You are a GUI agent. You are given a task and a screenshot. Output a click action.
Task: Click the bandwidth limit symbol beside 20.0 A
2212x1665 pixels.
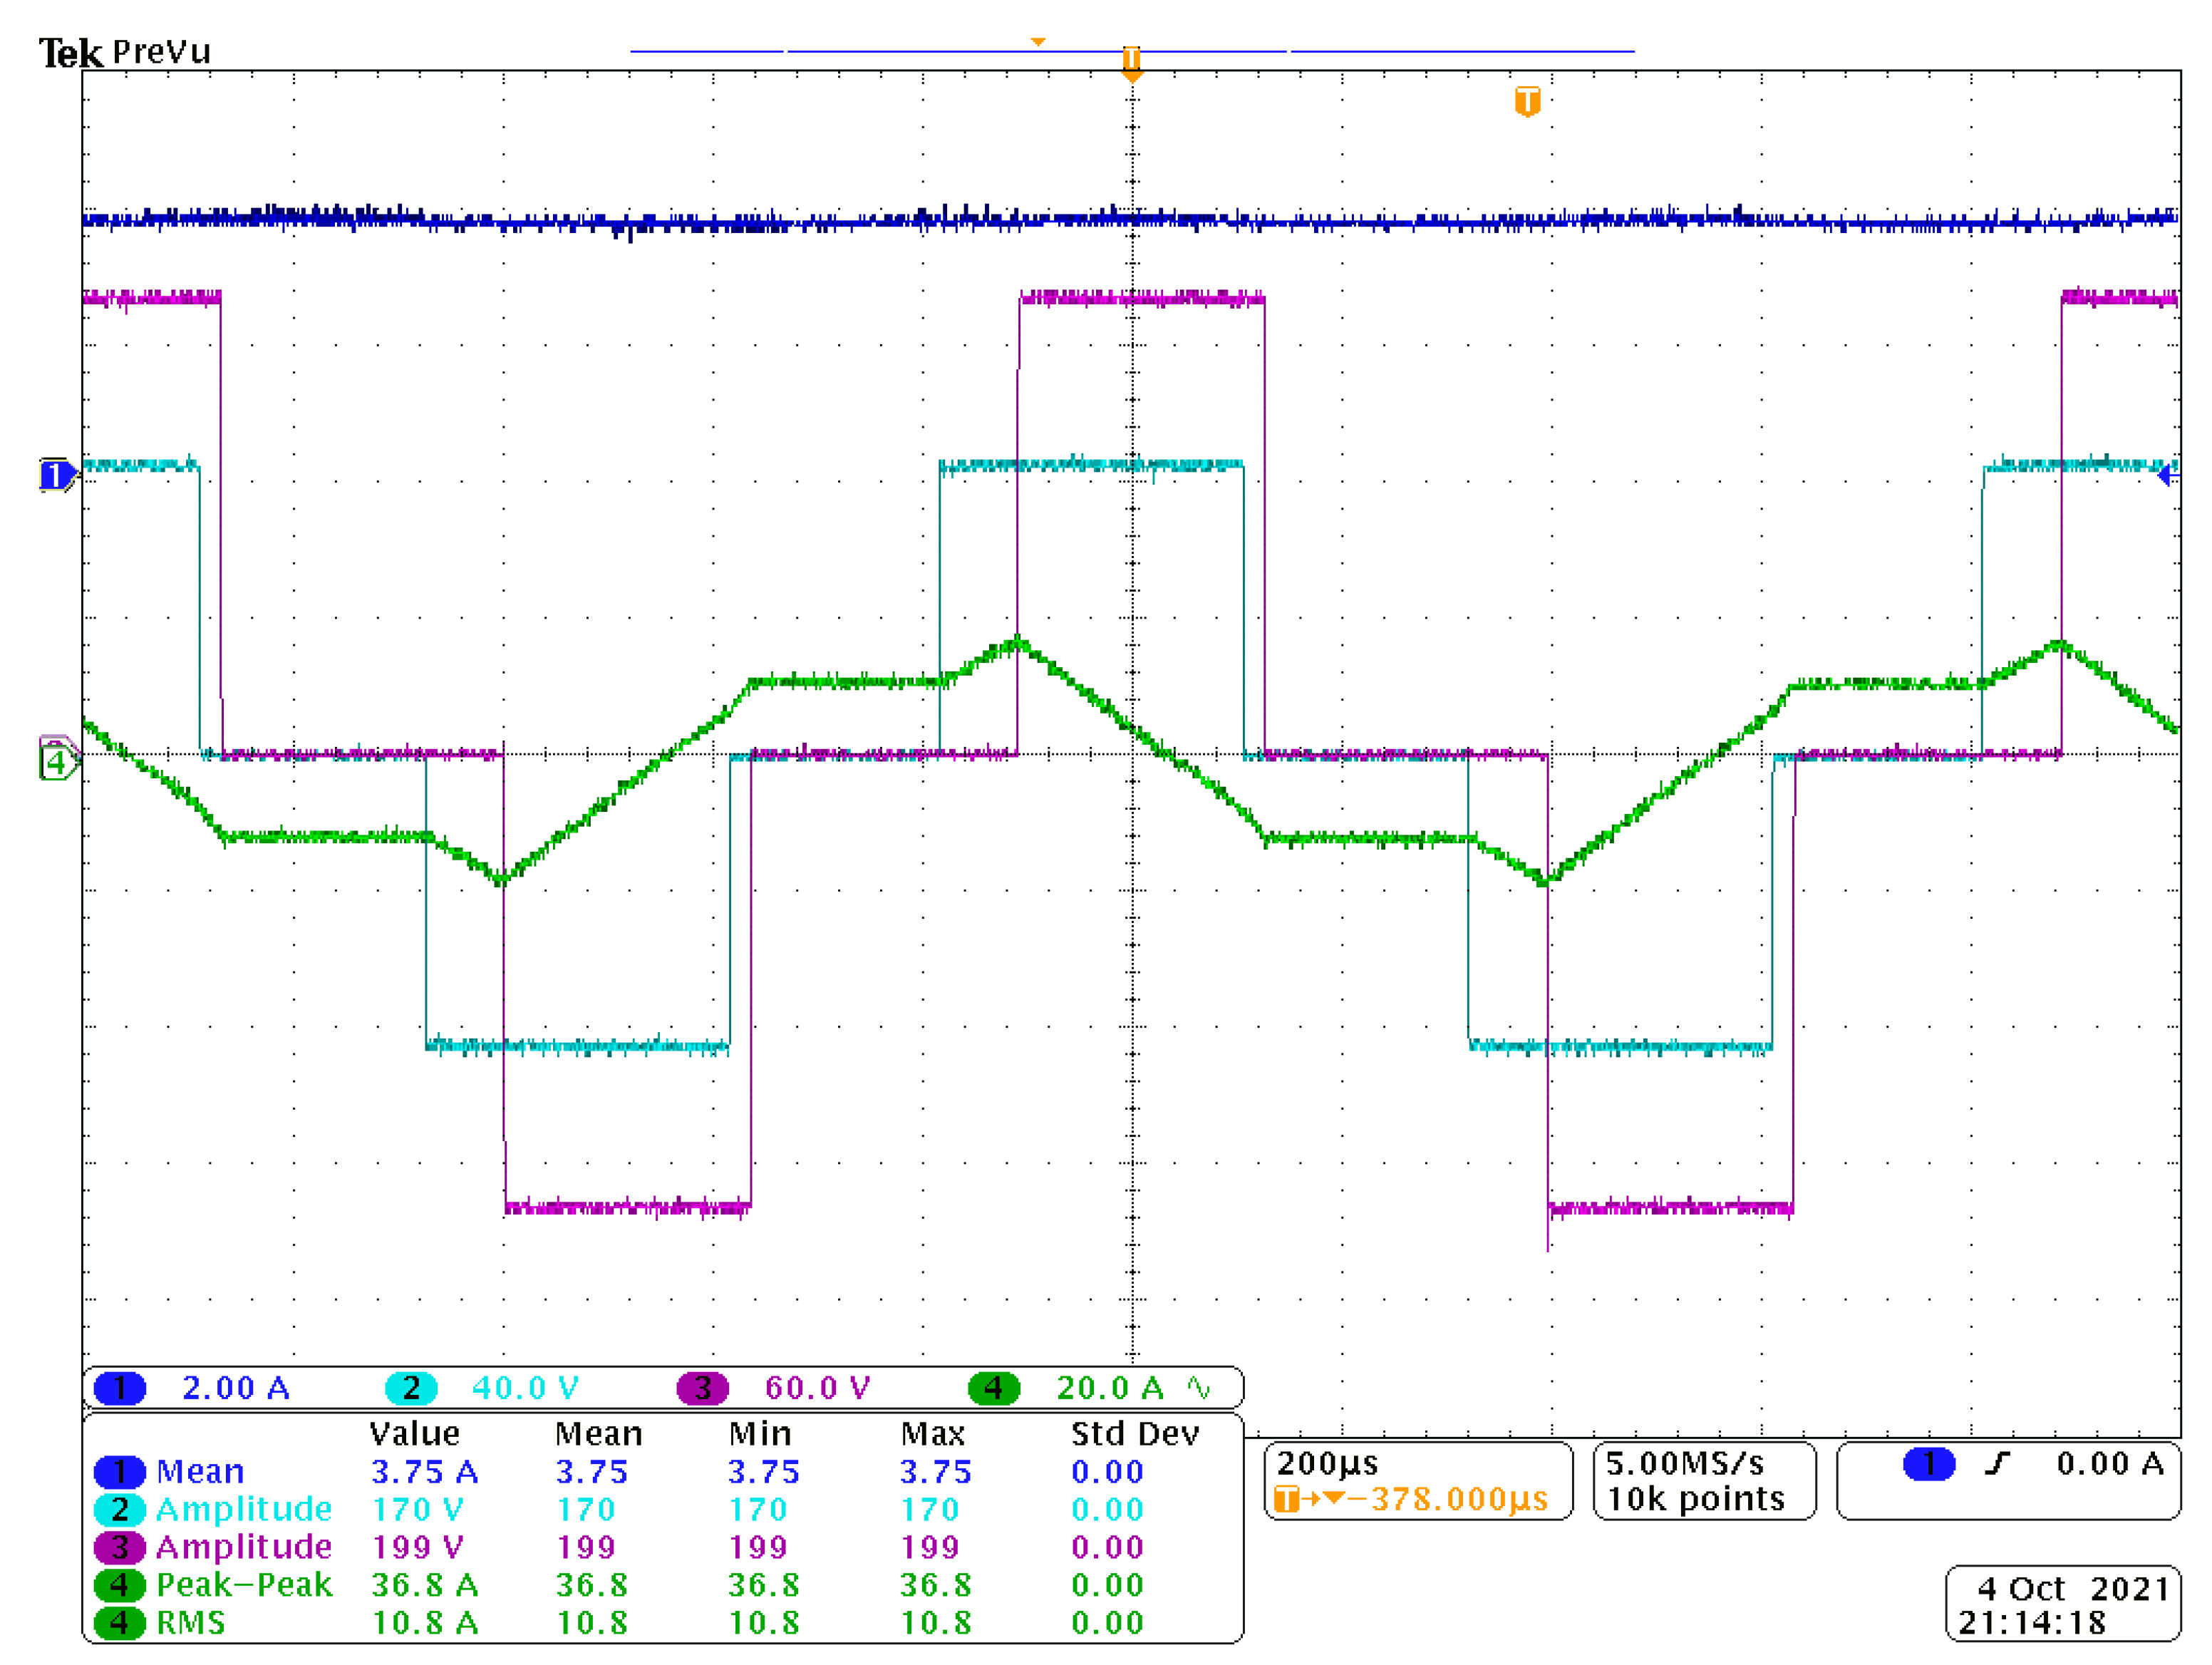click(x=1199, y=1388)
